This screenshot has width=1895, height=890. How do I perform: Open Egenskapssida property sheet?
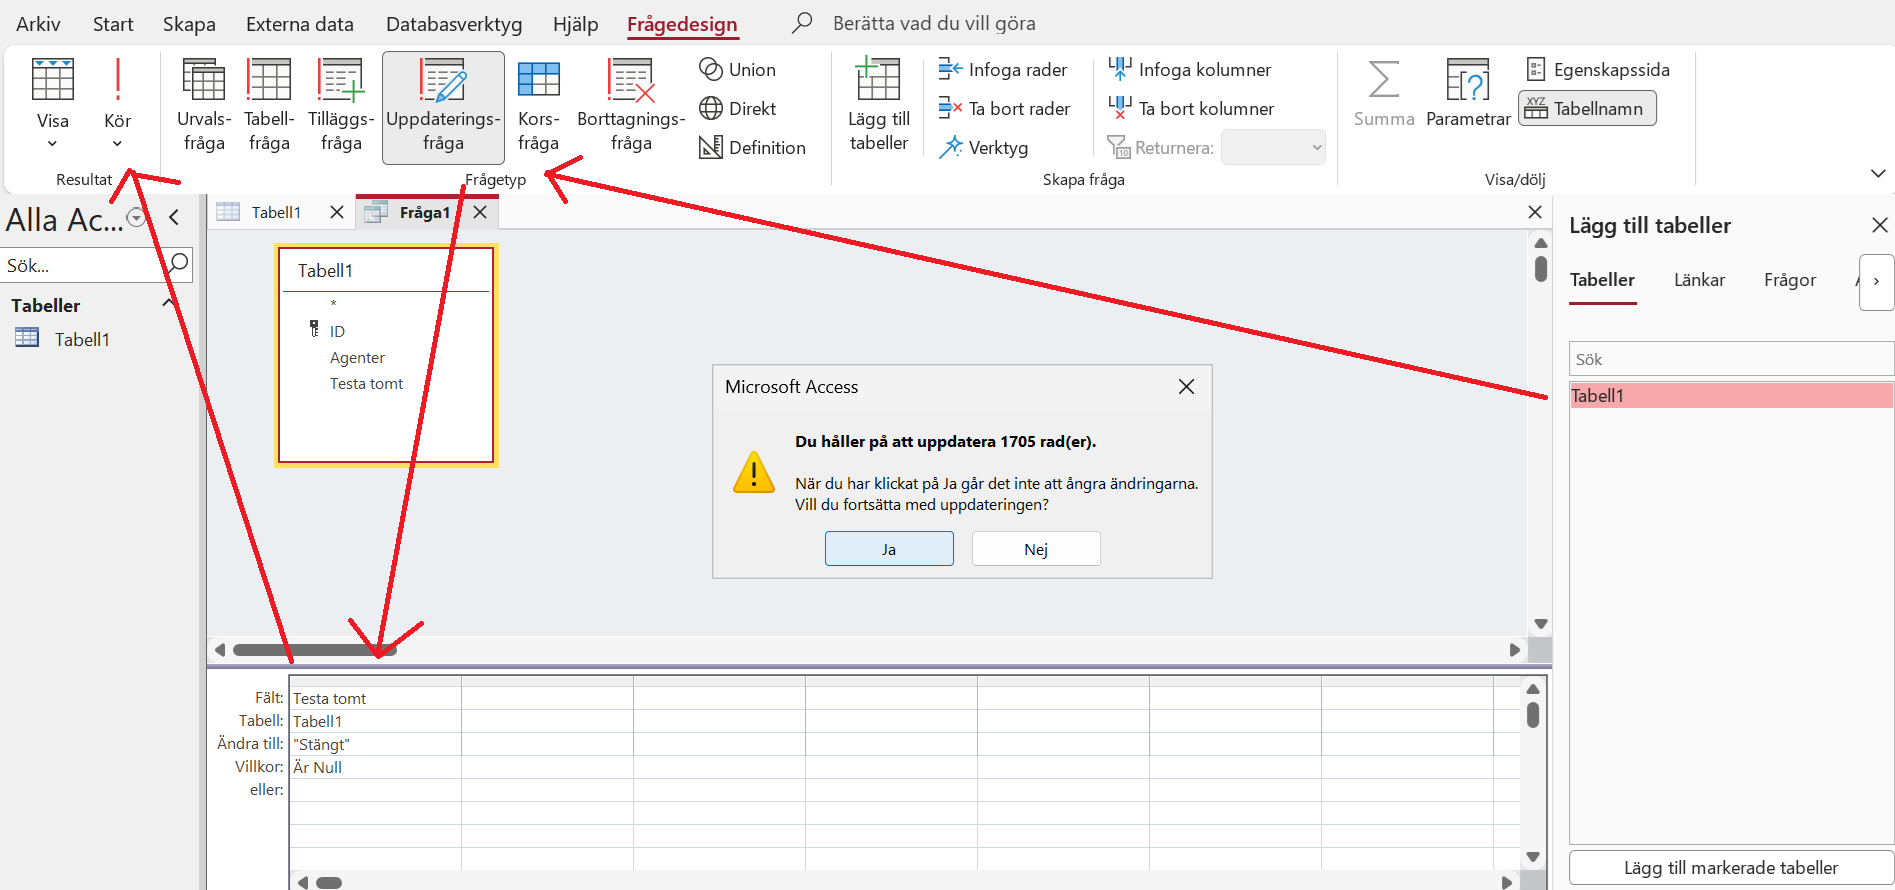tap(1598, 69)
